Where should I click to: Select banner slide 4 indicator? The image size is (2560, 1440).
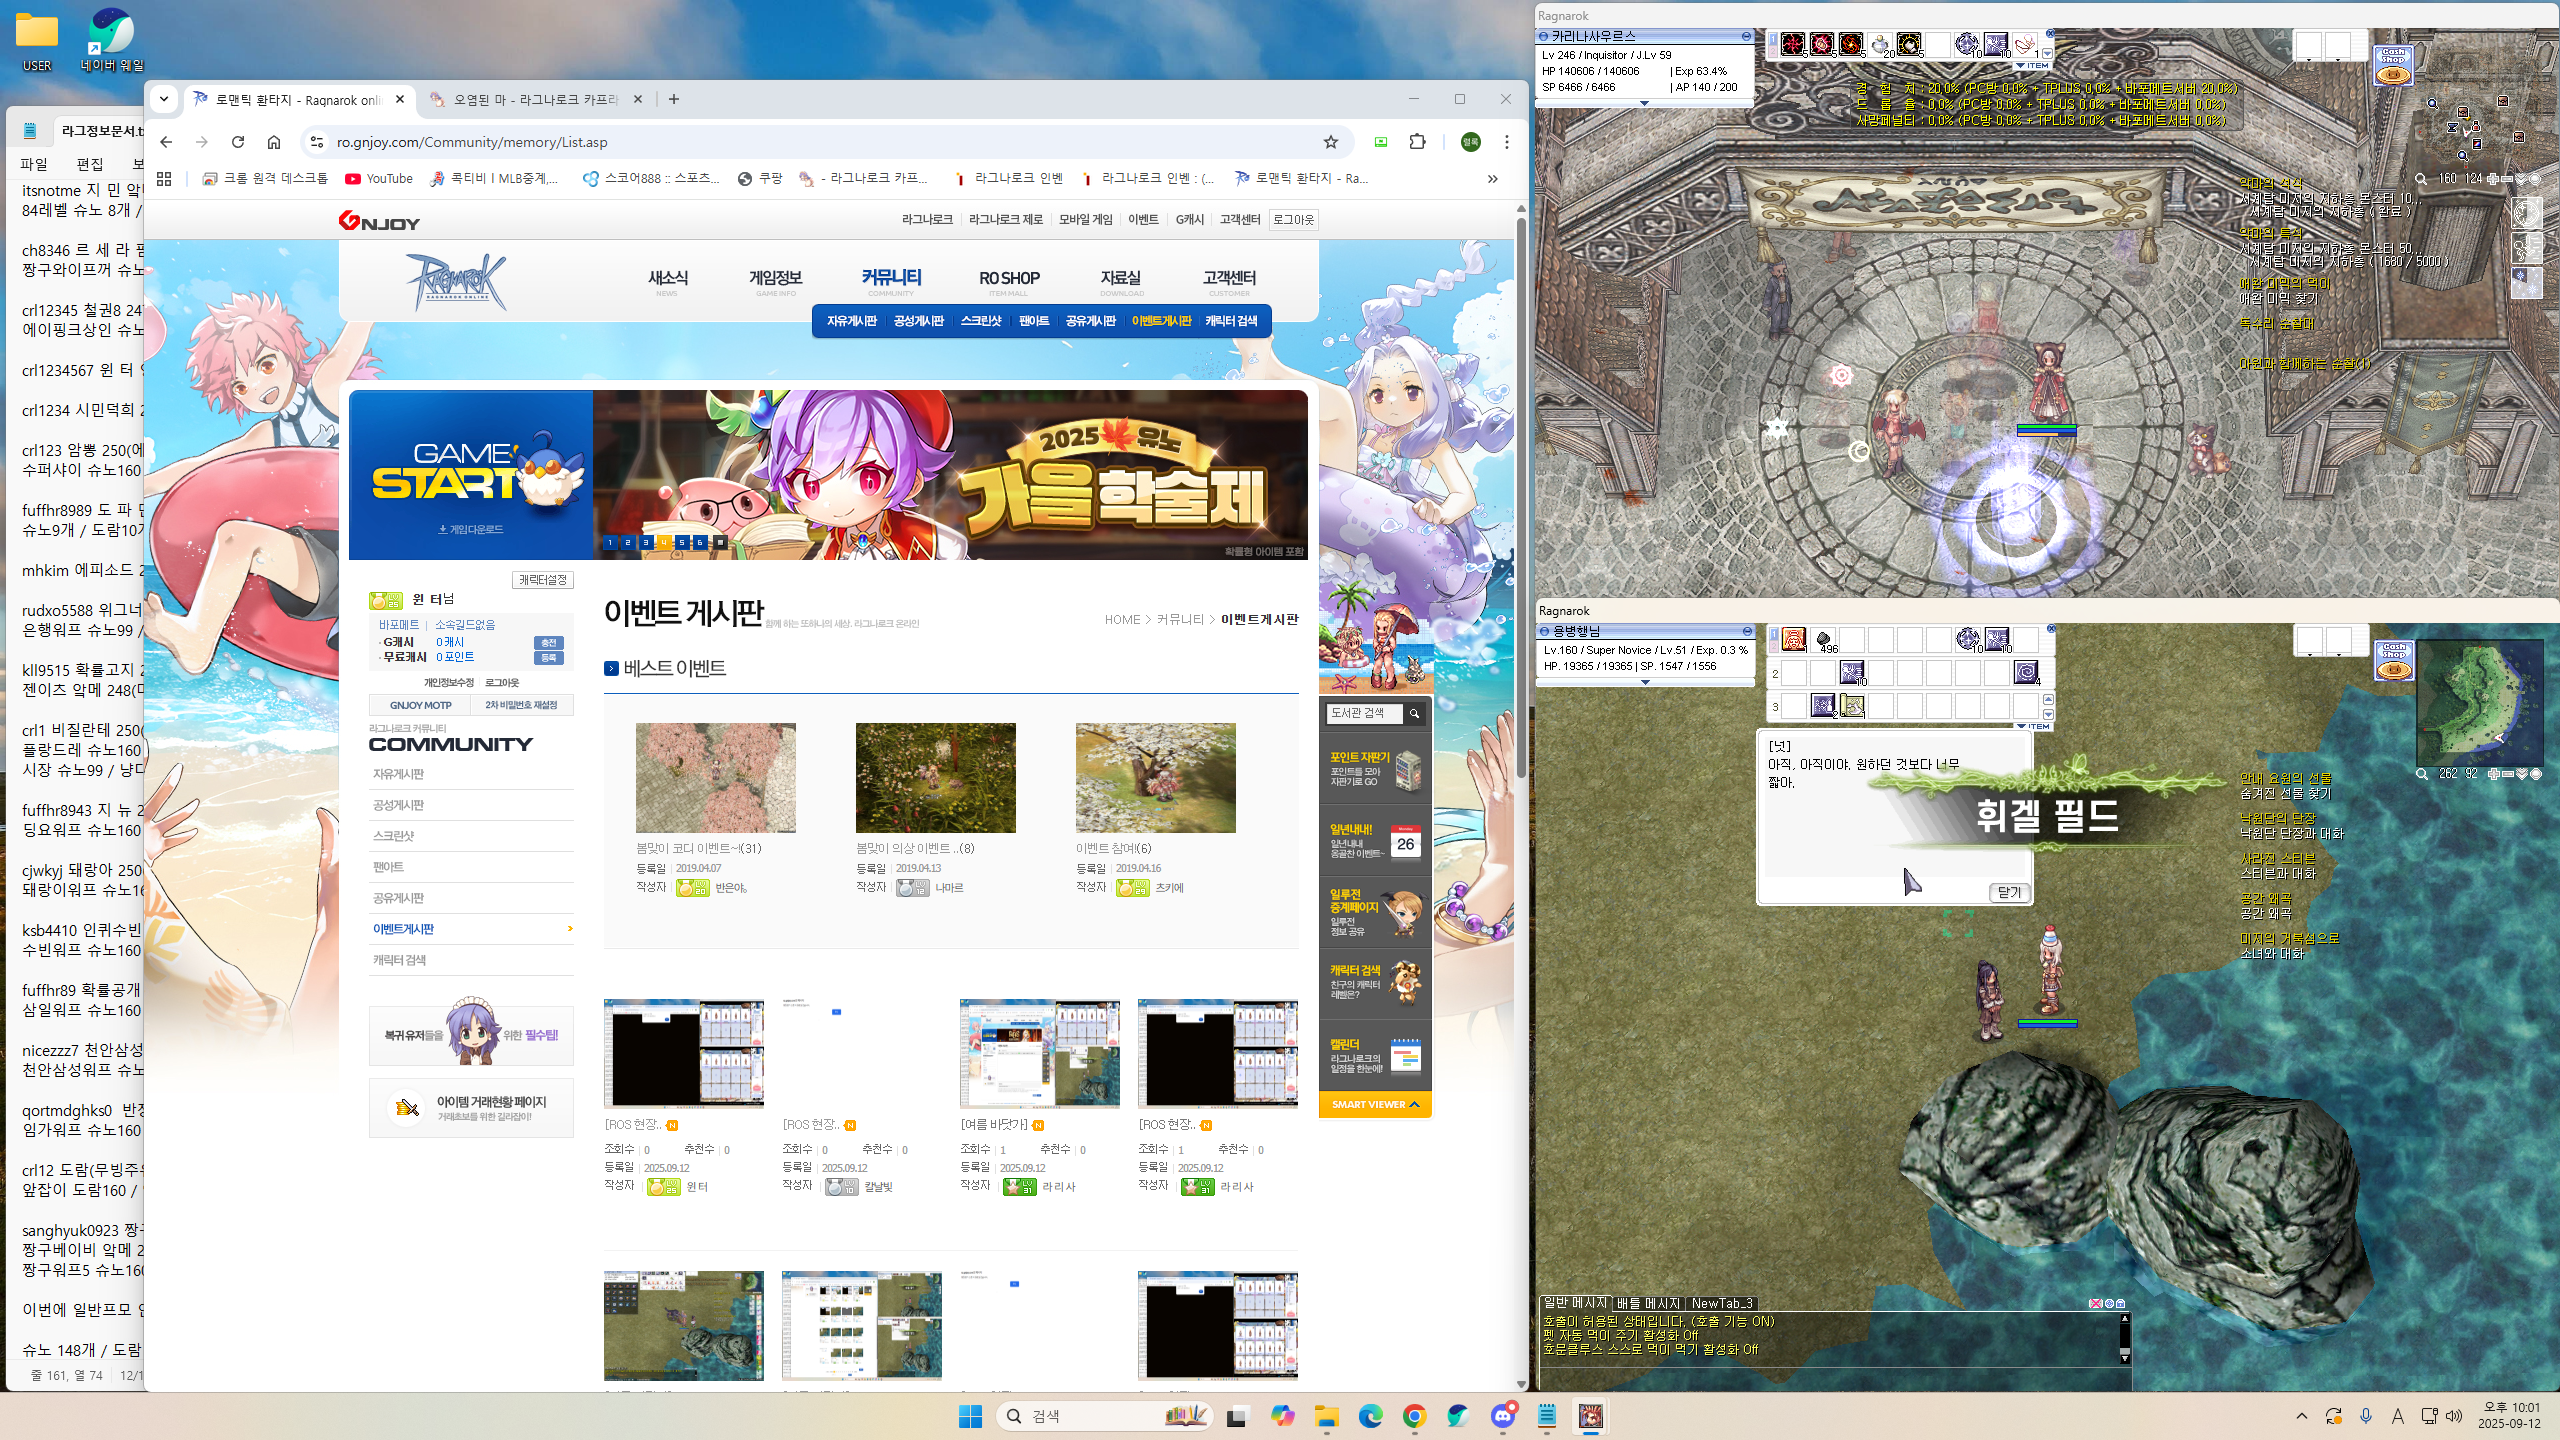[x=664, y=542]
